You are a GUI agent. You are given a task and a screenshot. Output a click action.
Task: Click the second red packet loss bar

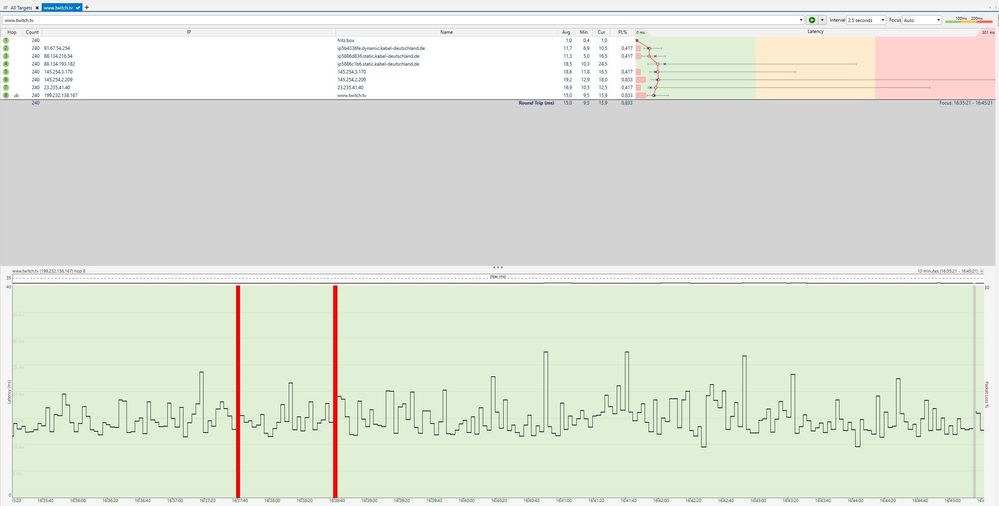(335, 391)
